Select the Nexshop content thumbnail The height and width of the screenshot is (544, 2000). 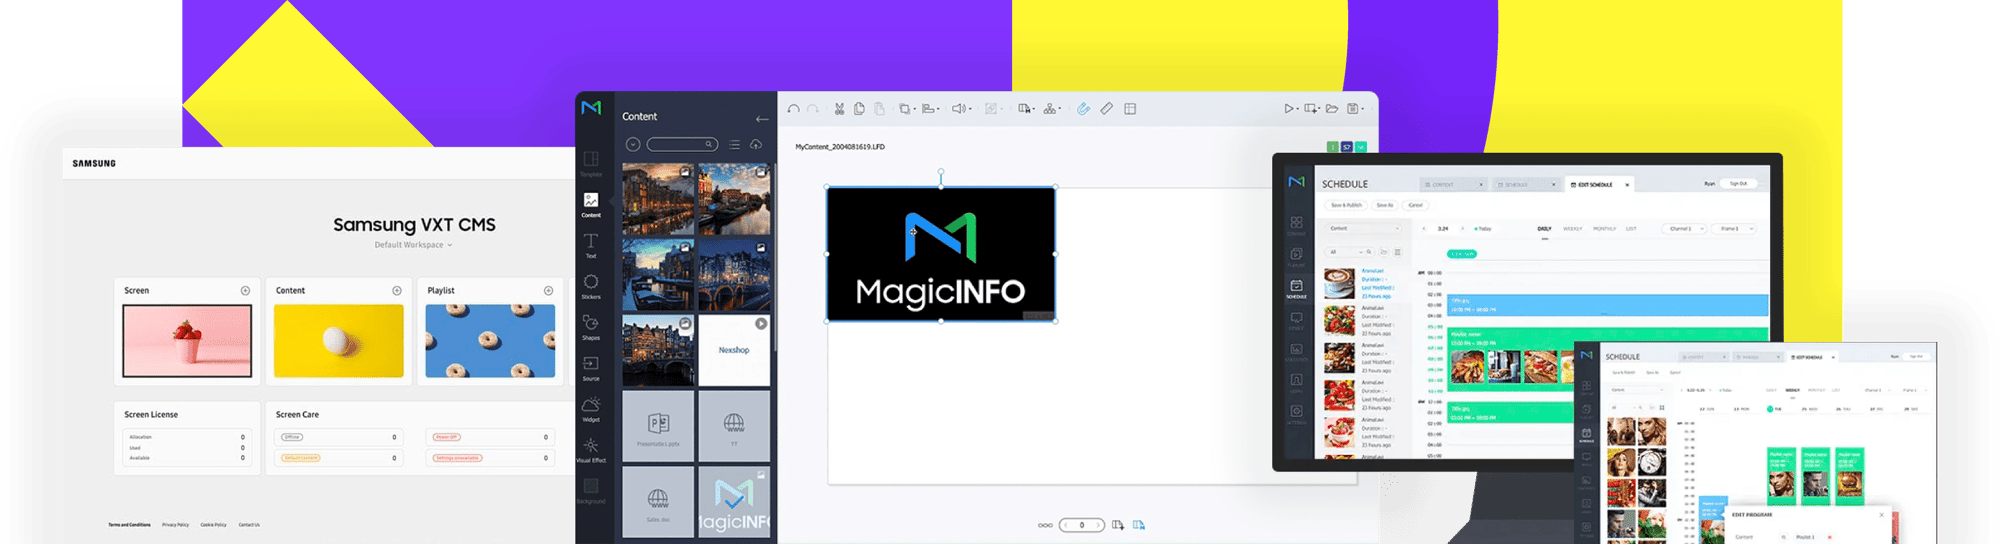click(x=734, y=351)
